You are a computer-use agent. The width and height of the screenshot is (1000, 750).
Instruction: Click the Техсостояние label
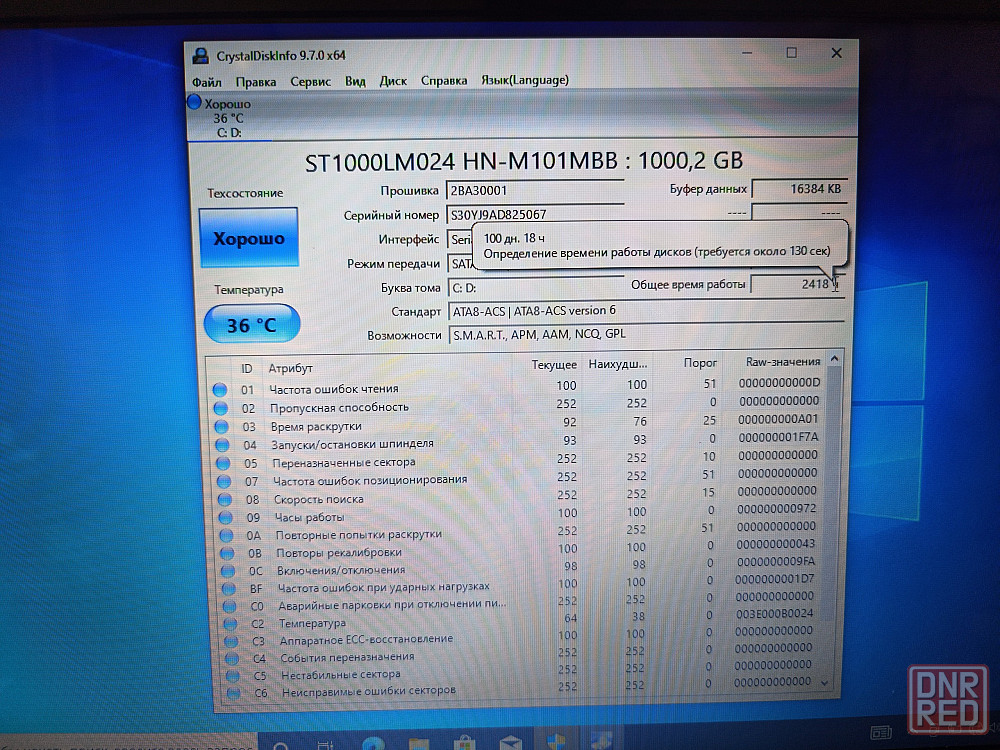click(245, 193)
